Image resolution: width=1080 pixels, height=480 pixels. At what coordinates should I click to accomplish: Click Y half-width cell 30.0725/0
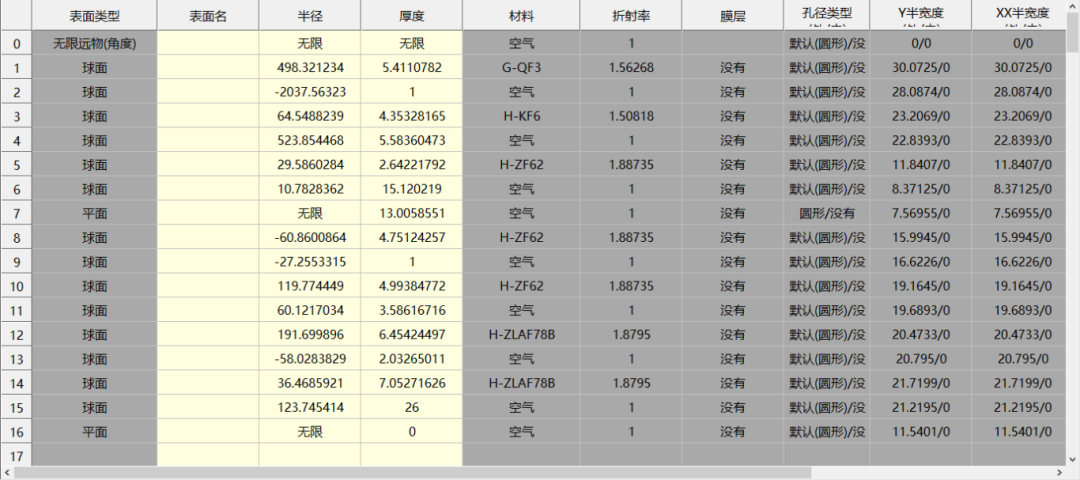[920, 67]
